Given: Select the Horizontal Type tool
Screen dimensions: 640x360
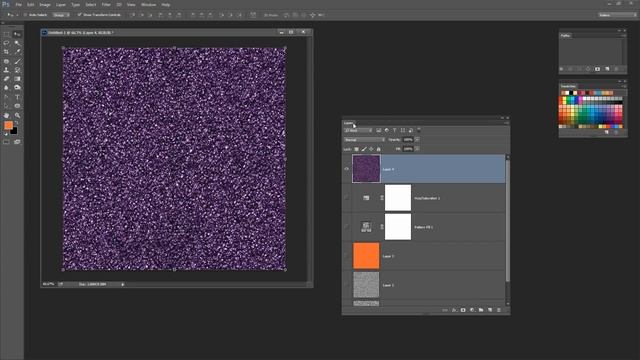Looking at the screenshot, I should click(17, 97).
